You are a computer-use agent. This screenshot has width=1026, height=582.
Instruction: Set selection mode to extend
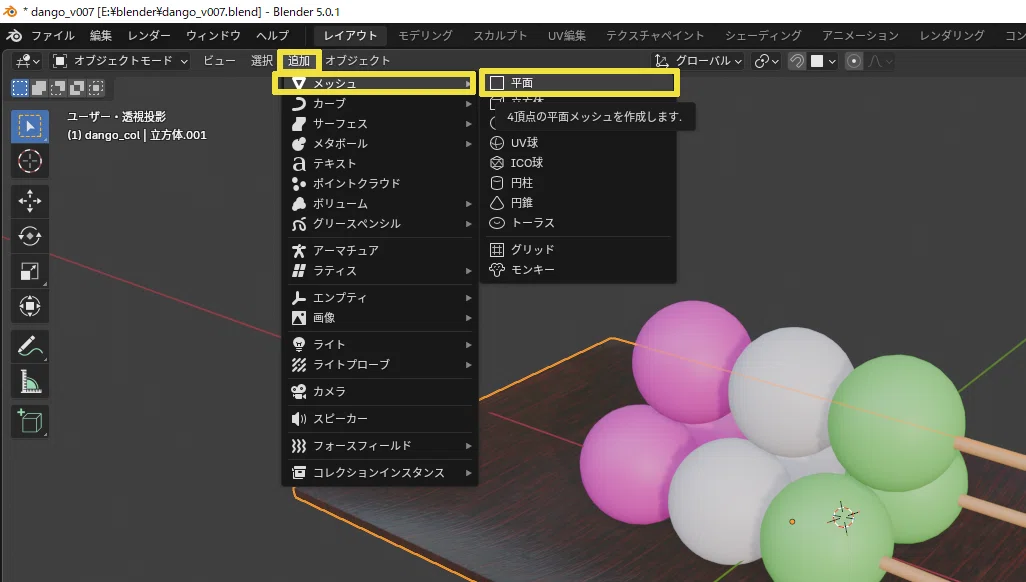coord(39,88)
